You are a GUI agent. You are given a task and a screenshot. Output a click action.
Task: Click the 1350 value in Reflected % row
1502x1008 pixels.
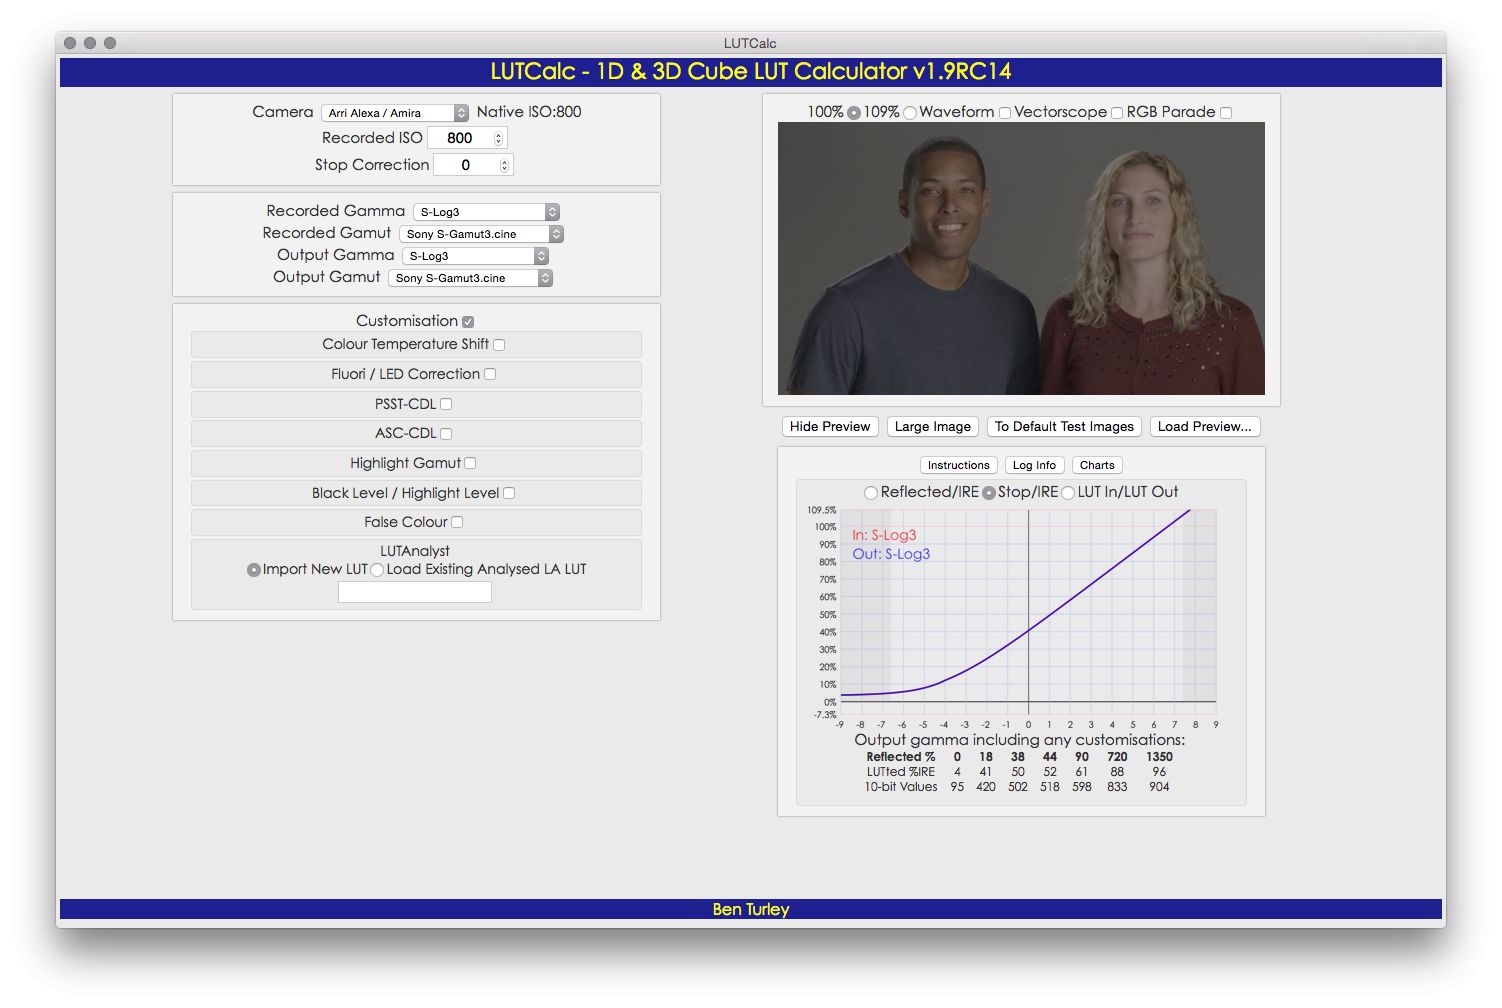click(1159, 757)
